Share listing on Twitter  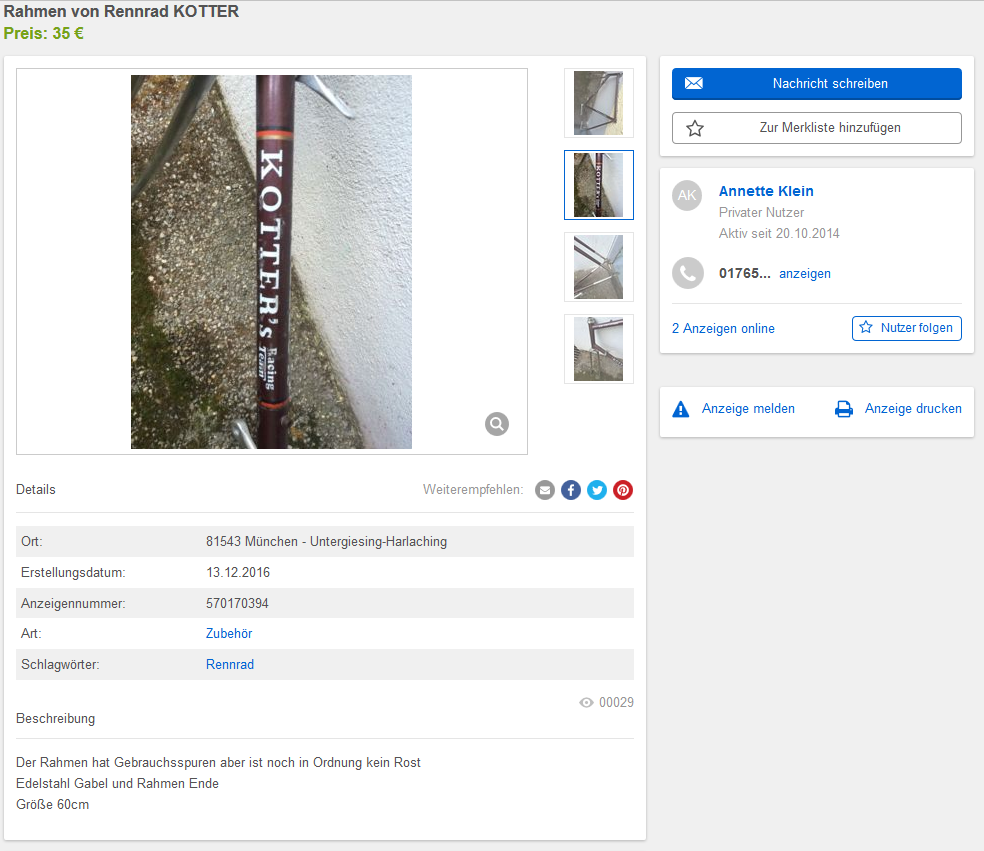[597, 490]
